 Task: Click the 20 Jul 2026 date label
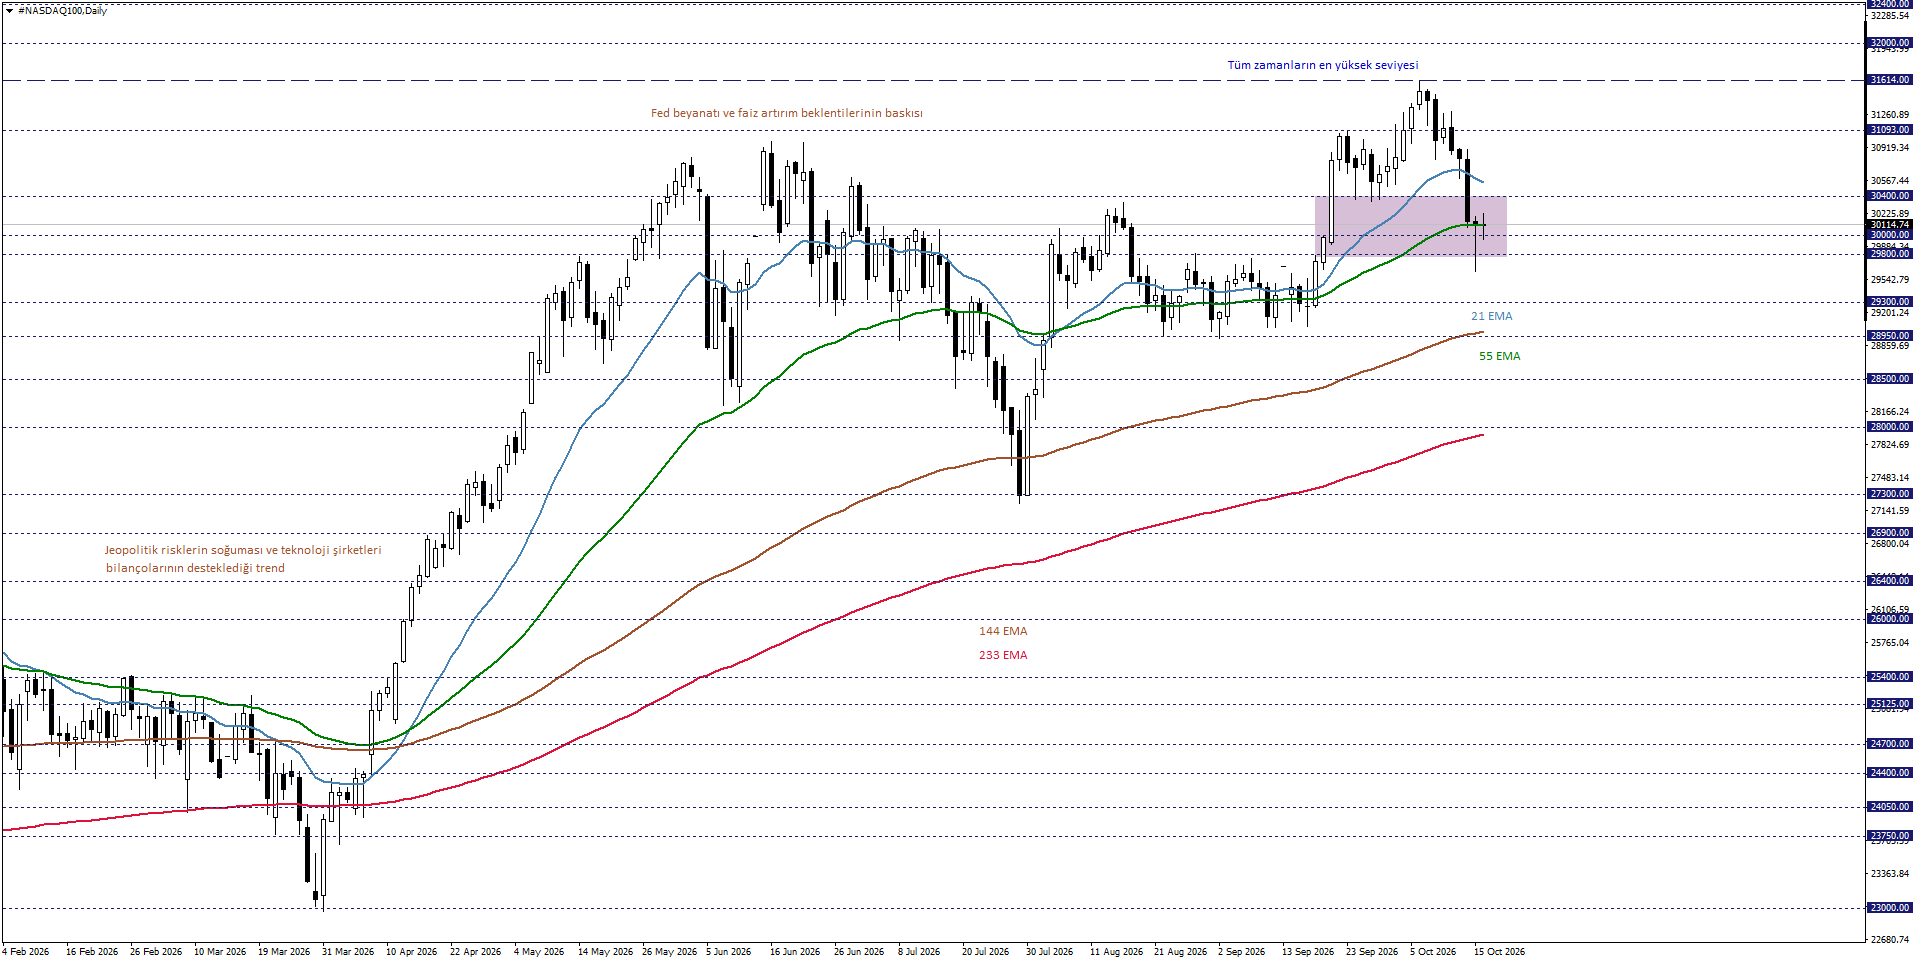click(985, 952)
